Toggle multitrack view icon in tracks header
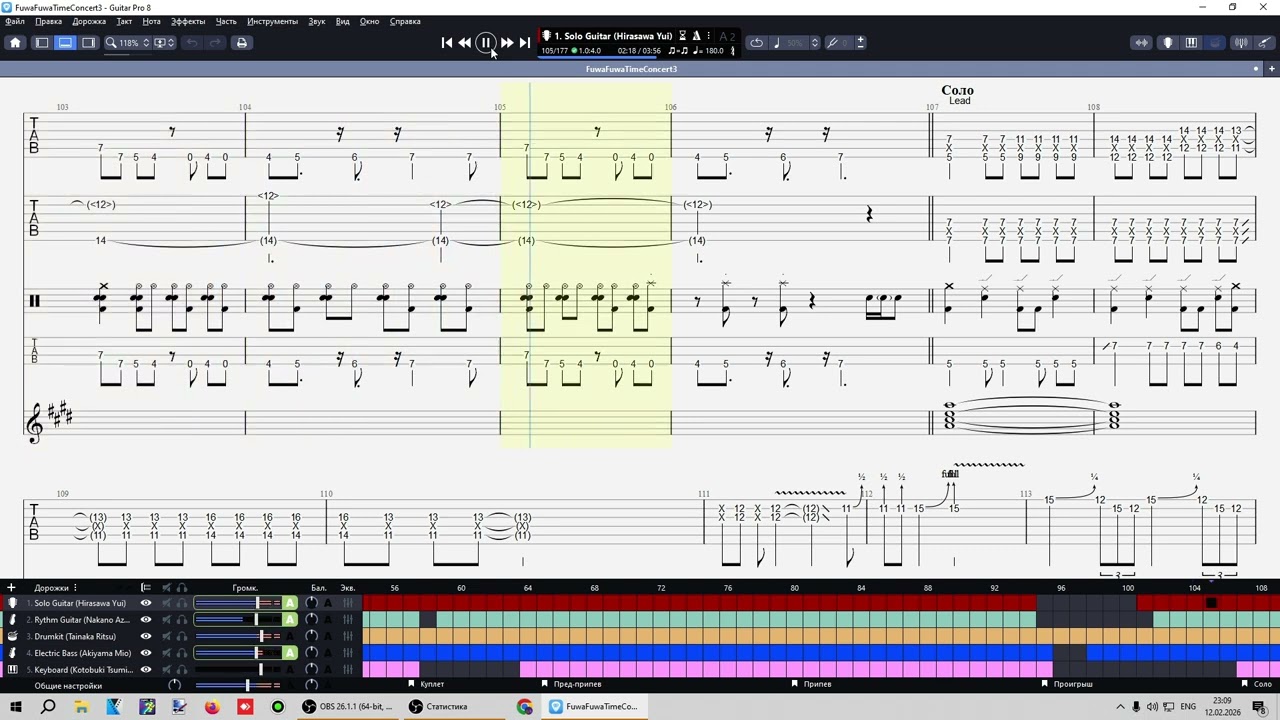This screenshot has width=1280, height=720. click(146, 588)
